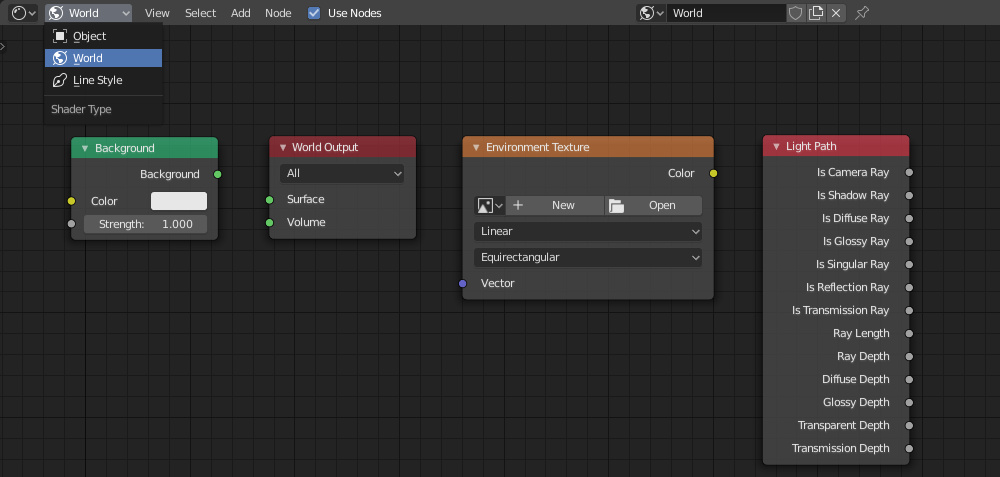Image resolution: width=1000 pixels, height=477 pixels.
Task: Click the Is Shadow Ray socket
Action: click(909, 195)
